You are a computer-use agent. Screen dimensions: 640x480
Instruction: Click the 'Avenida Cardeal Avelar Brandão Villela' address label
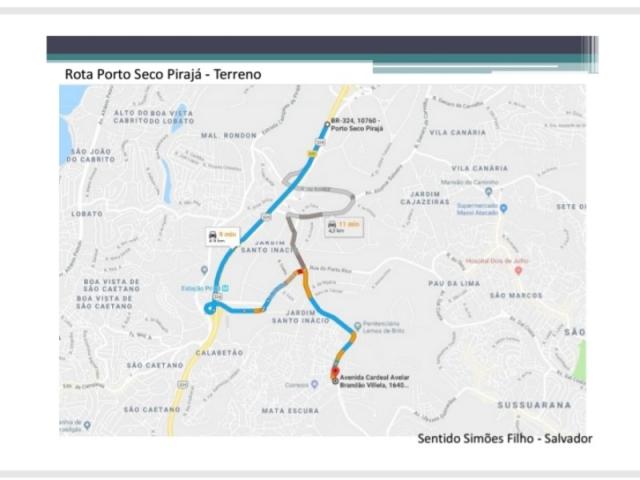[374, 381]
